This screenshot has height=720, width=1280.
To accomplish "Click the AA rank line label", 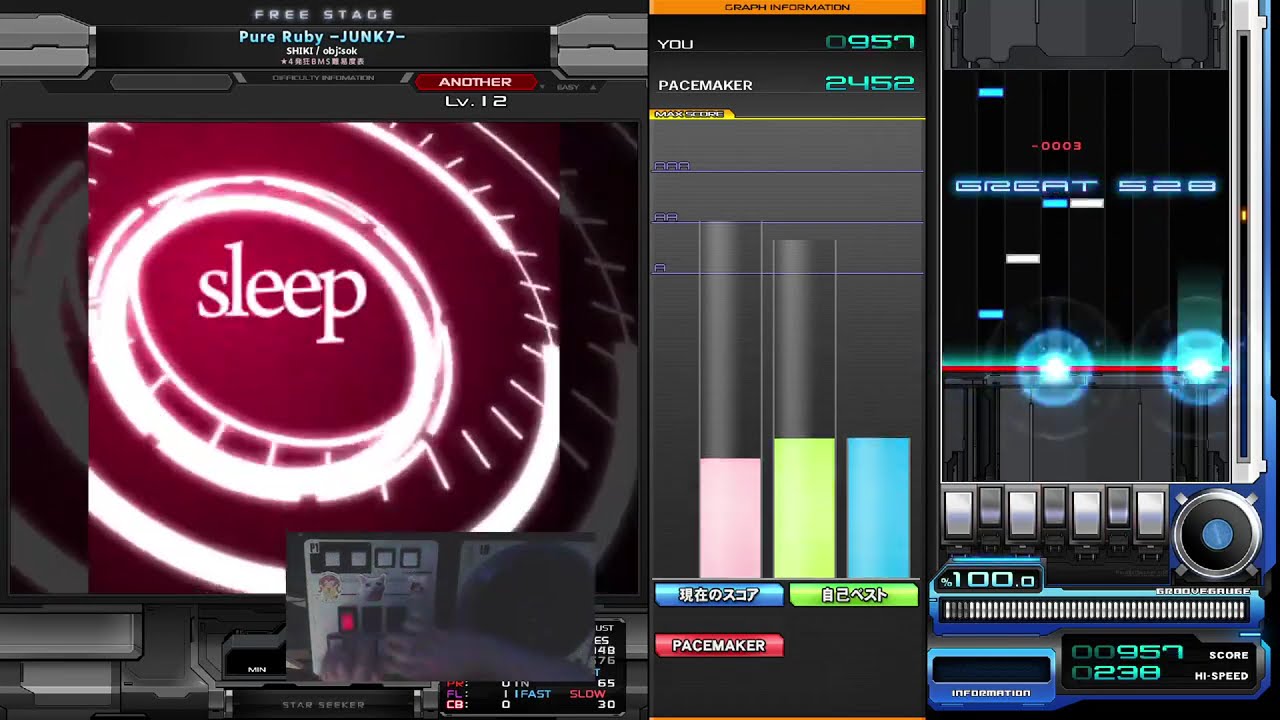I will click(666, 217).
